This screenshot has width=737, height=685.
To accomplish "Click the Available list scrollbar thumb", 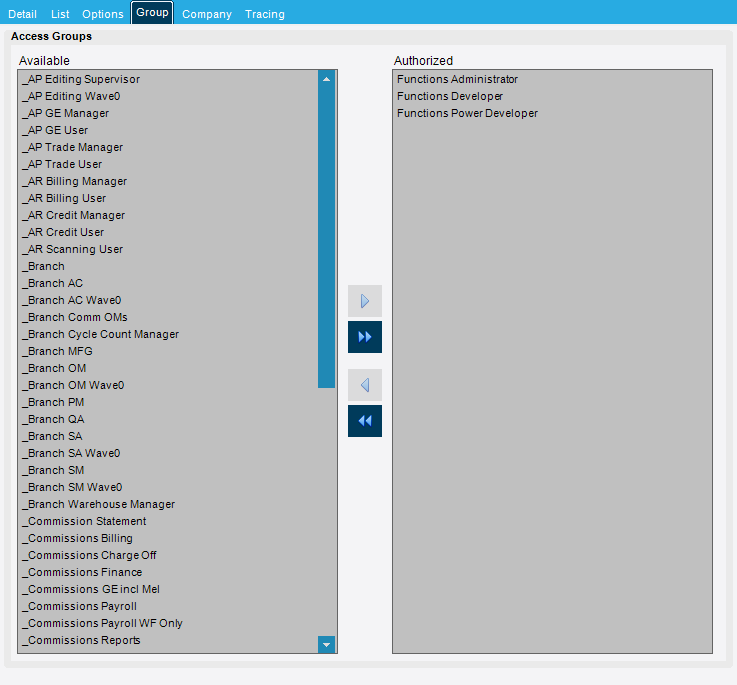I will (326, 237).
